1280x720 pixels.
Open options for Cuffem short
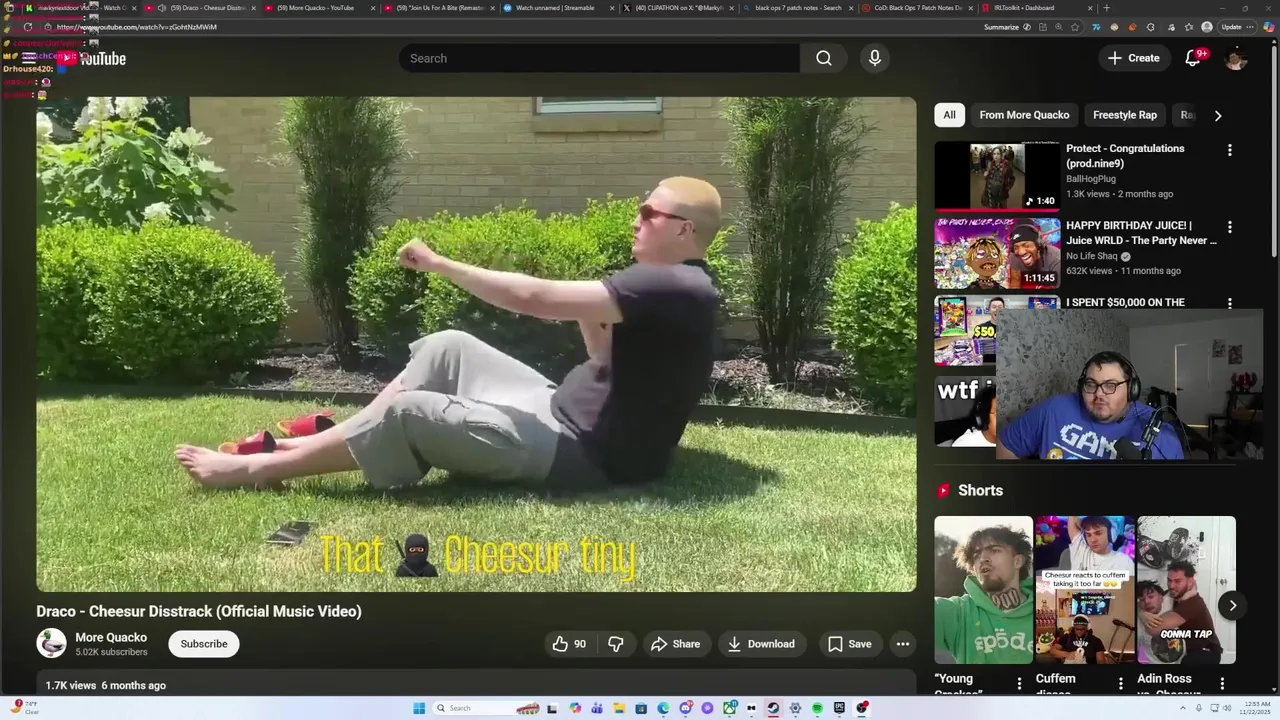1120,683
